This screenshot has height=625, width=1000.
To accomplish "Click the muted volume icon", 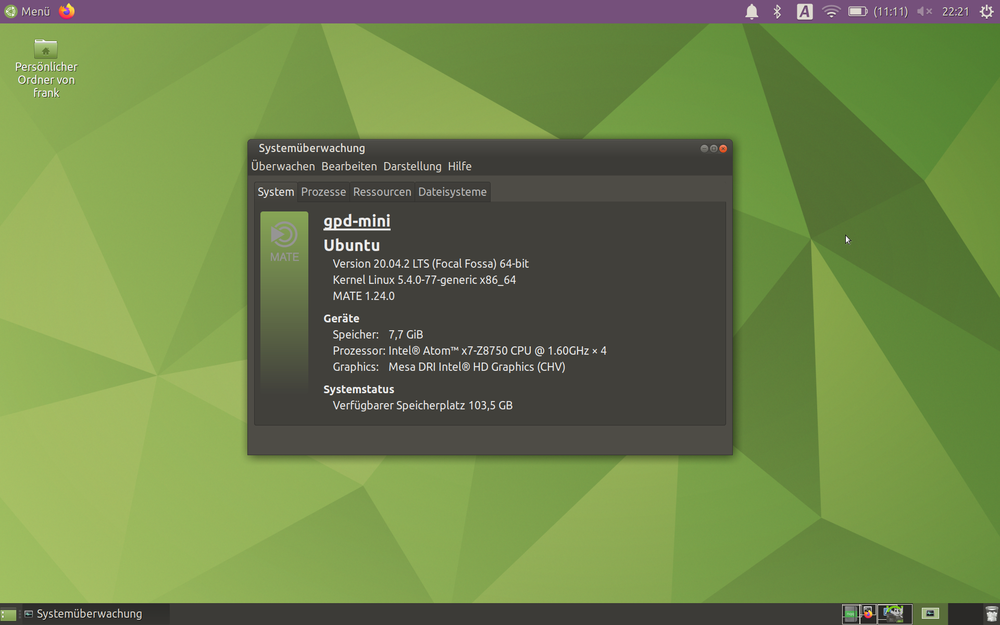I will [924, 12].
